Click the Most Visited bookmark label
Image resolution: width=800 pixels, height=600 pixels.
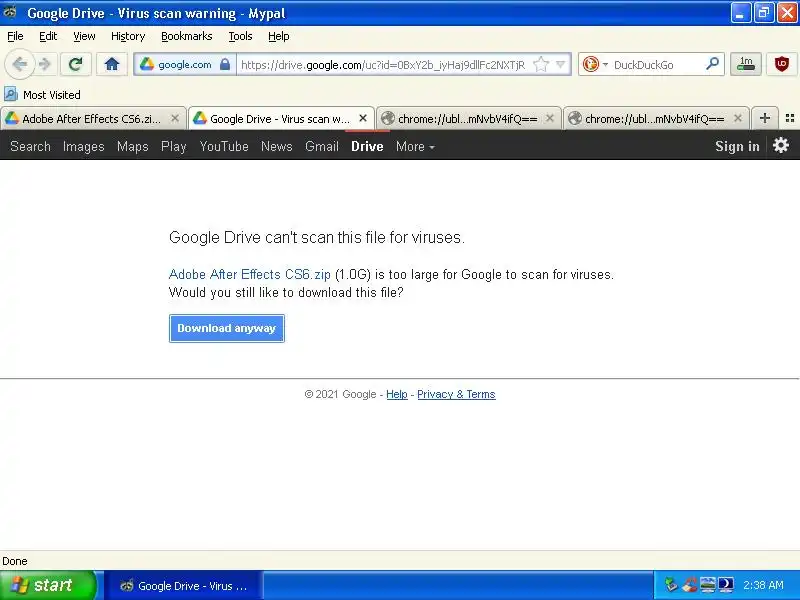tap(52, 95)
